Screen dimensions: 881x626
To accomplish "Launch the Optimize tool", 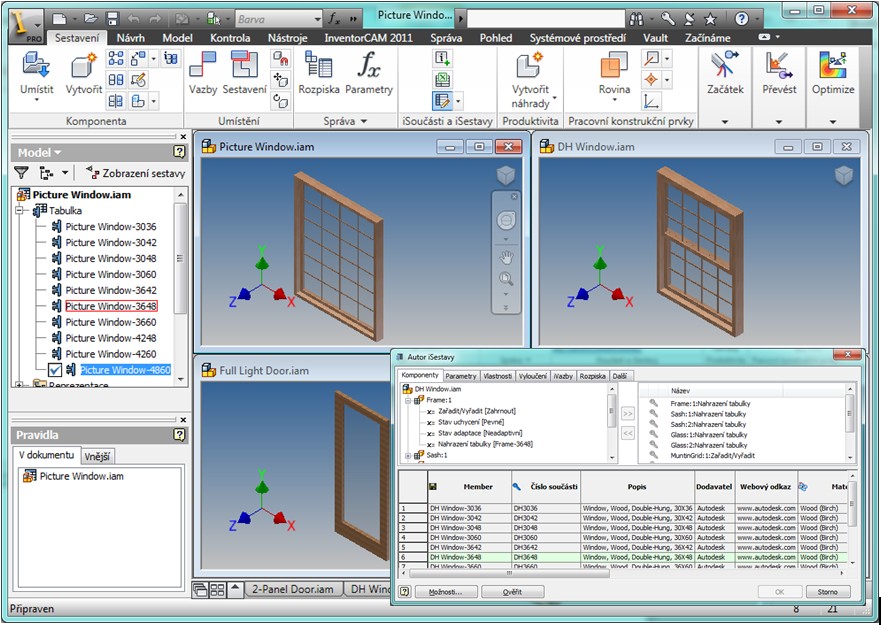I will coord(833,72).
